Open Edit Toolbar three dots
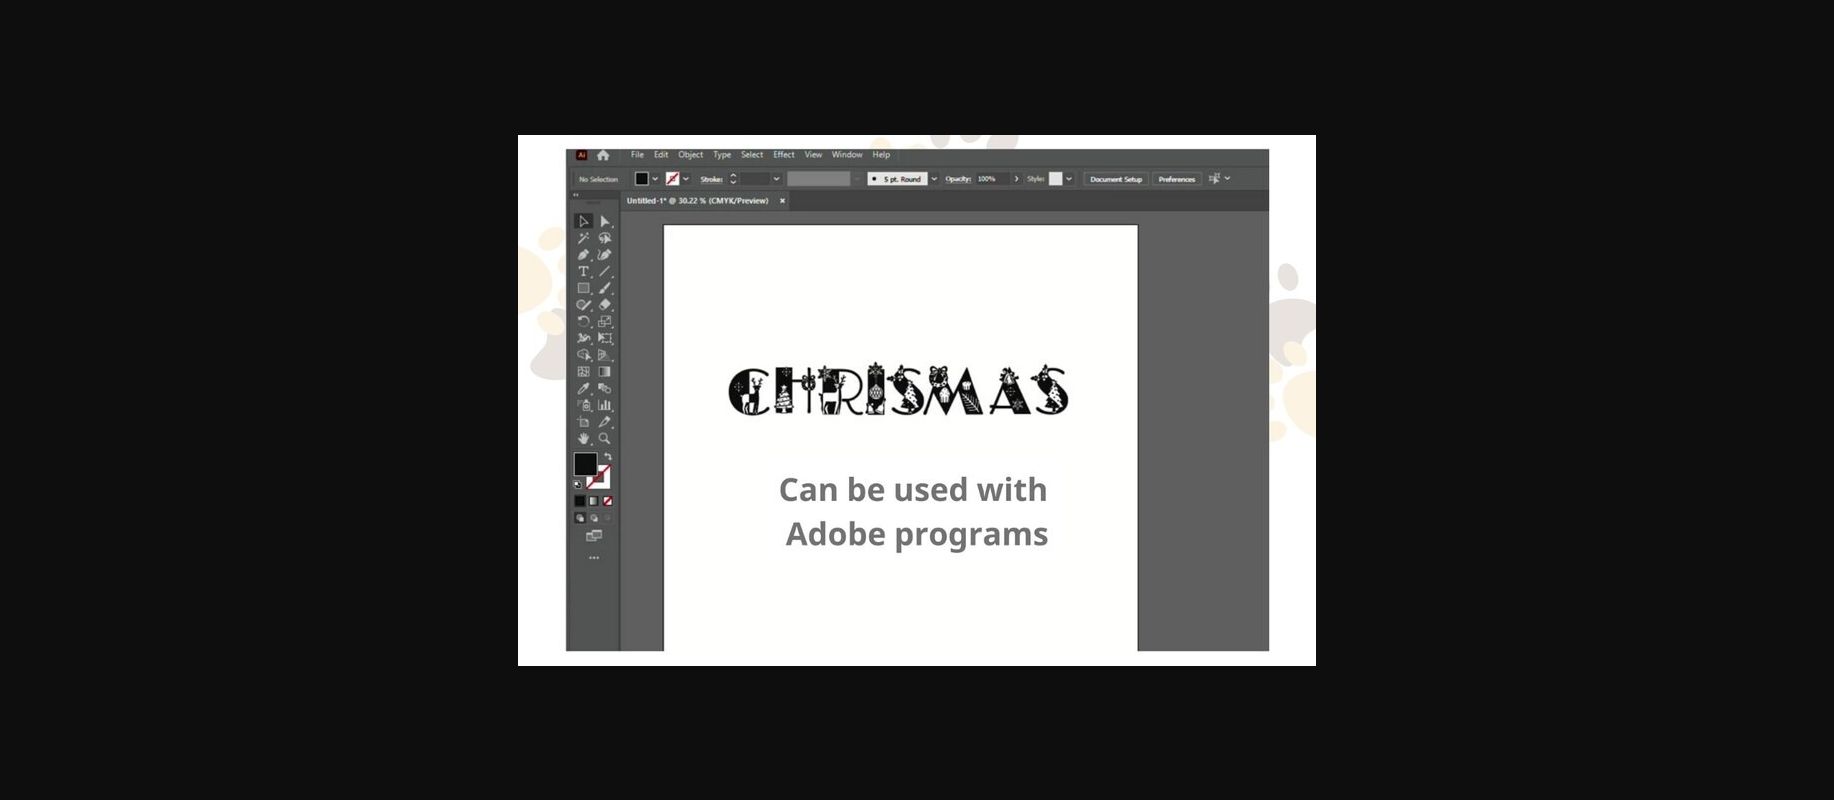This screenshot has width=1834, height=800. (x=594, y=558)
